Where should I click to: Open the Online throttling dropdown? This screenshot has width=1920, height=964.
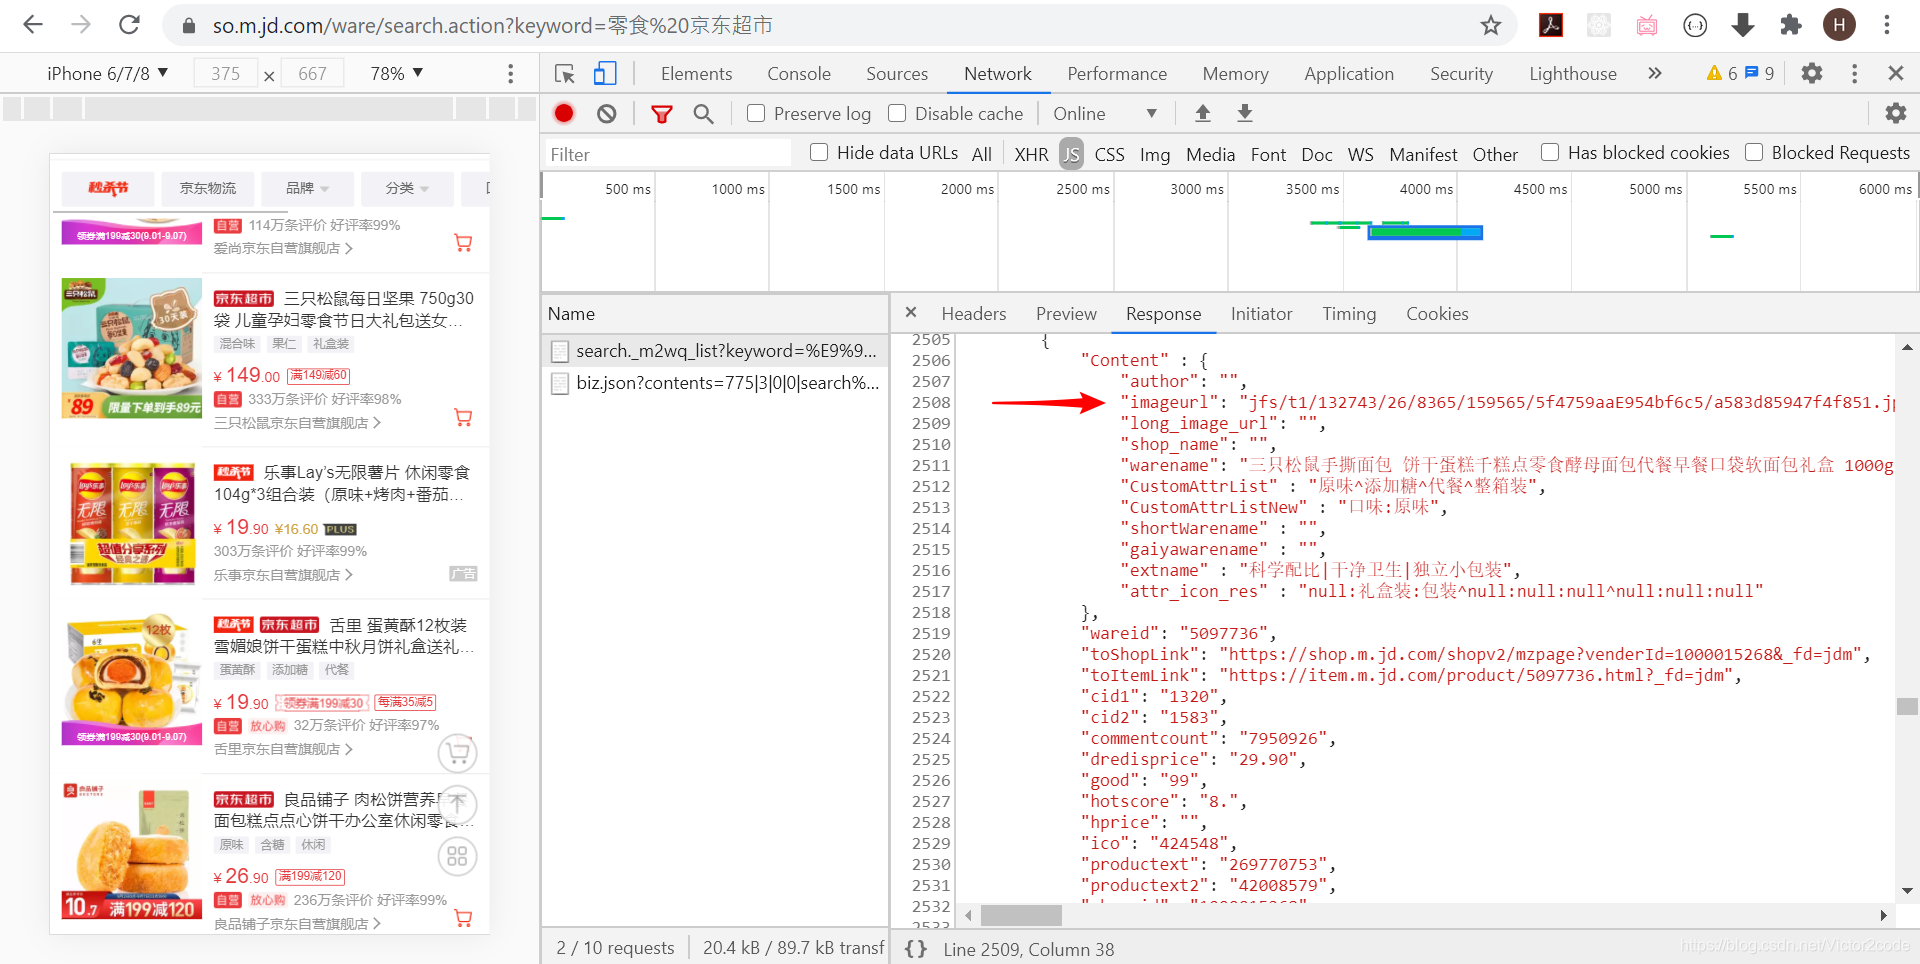coord(1104,113)
